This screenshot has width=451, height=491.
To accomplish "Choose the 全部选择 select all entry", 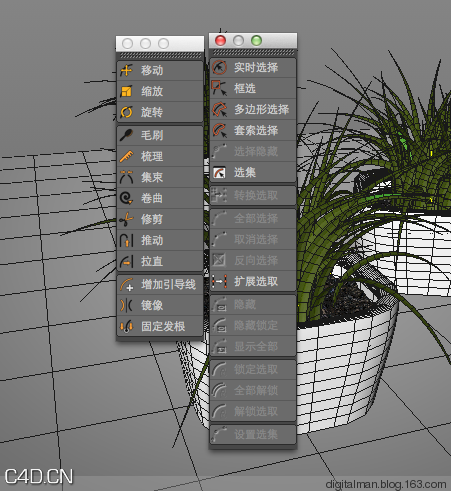I will click(253, 219).
